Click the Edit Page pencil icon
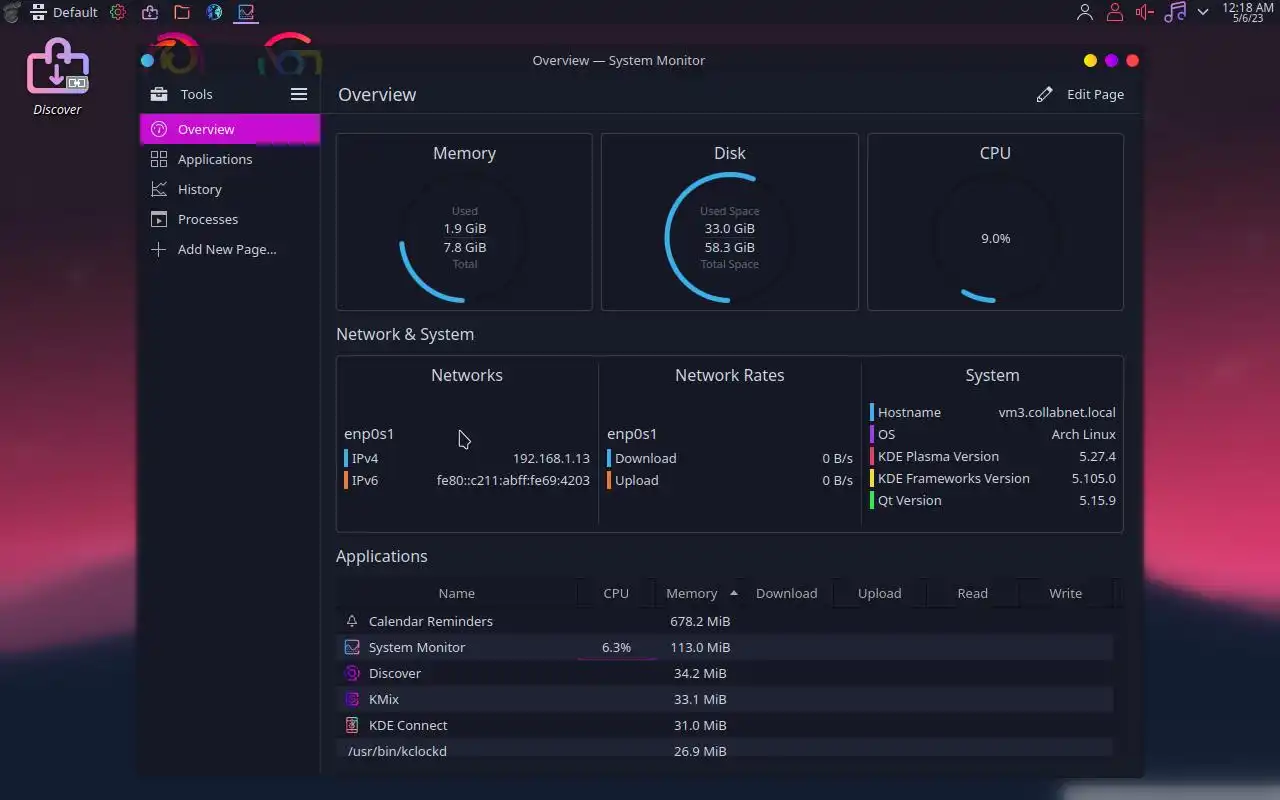This screenshot has width=1280, height=800. point(1045,94)
